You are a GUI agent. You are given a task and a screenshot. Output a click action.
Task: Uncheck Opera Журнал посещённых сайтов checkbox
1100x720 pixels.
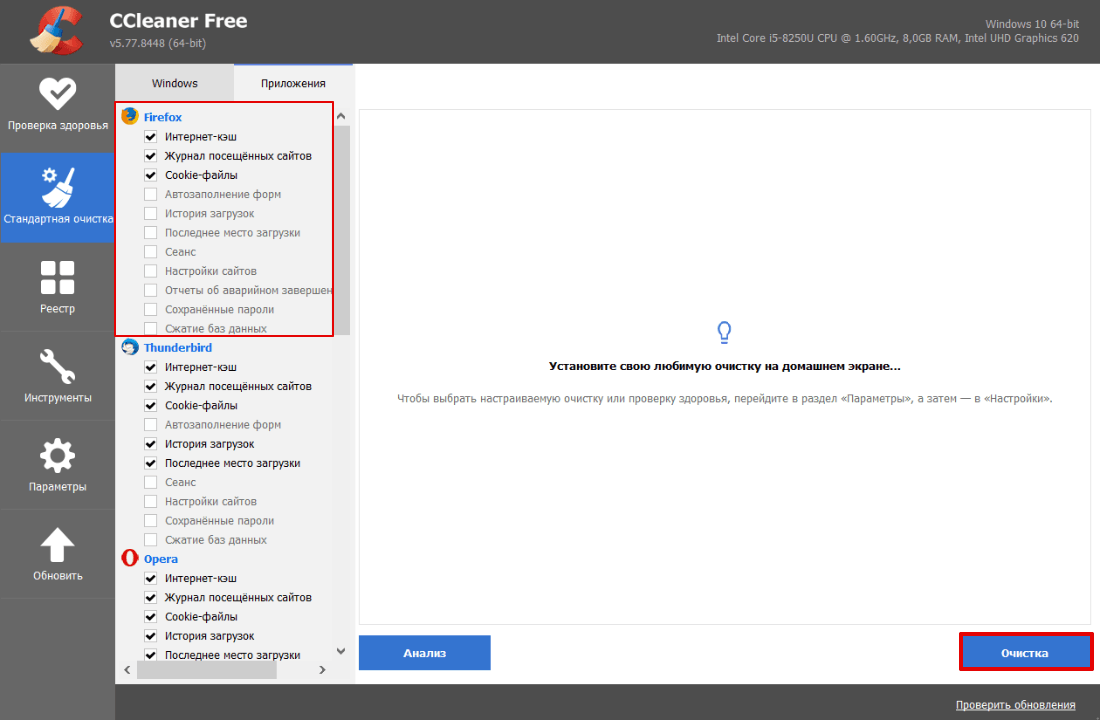pyautogui.click(x=150, y=597)
